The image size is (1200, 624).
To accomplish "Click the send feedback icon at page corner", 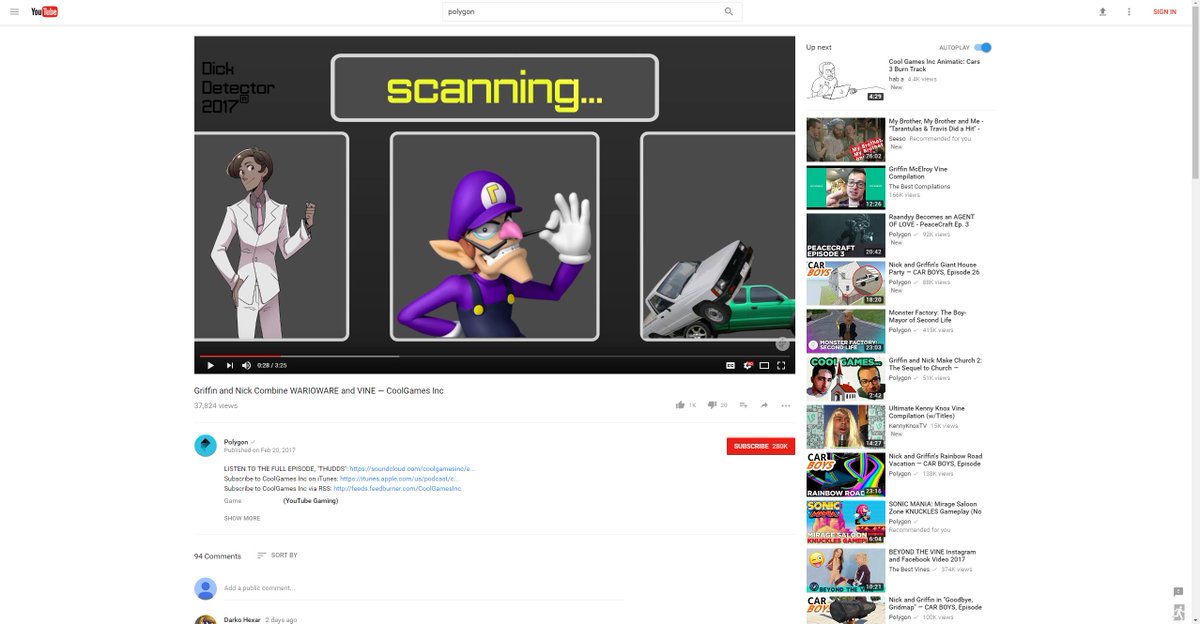I will (x=1178, y=592).
